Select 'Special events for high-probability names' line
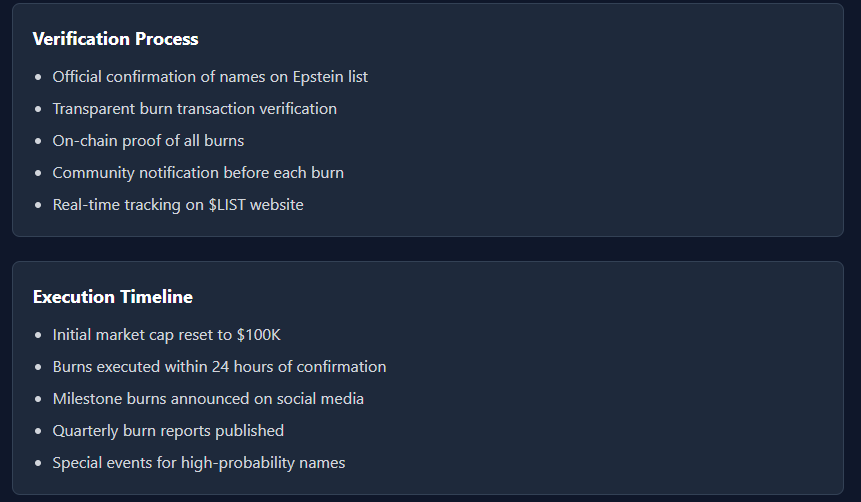 [x=199, y=463]
